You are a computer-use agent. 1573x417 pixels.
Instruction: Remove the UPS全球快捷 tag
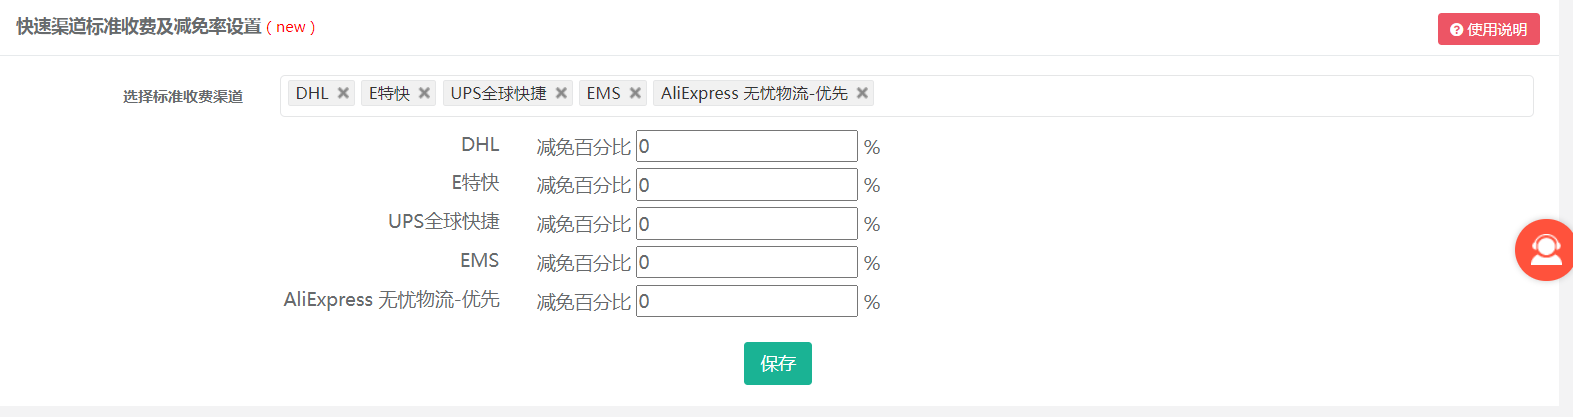(x=561, y=93)
